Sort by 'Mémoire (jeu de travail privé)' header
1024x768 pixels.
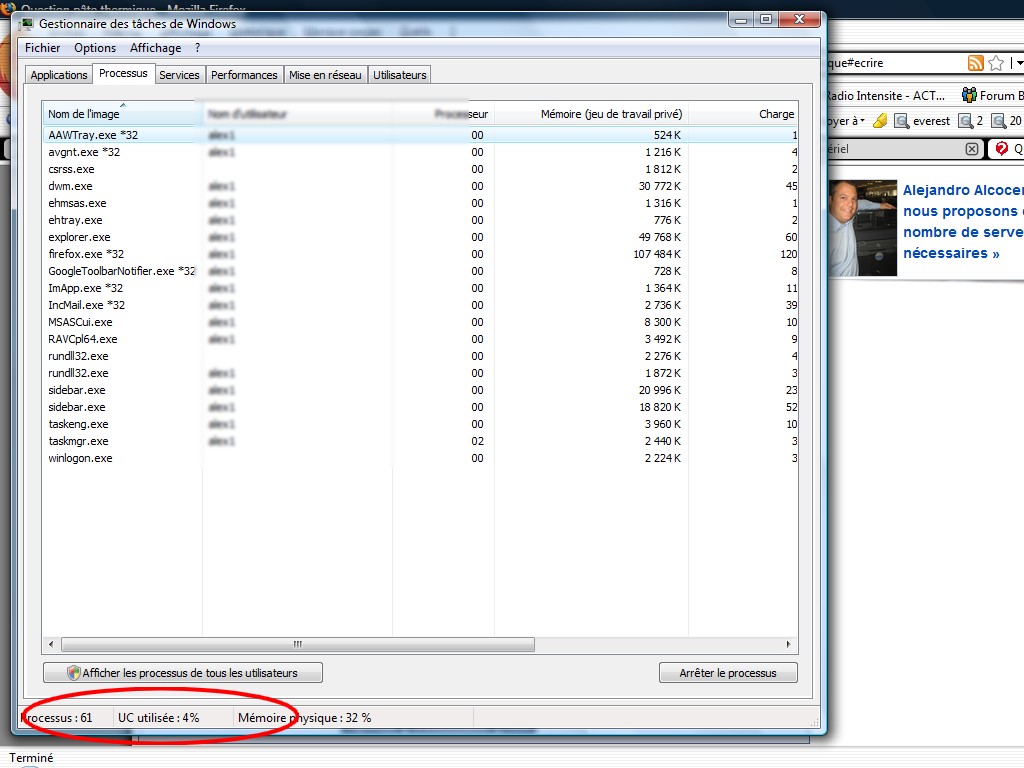610,114
